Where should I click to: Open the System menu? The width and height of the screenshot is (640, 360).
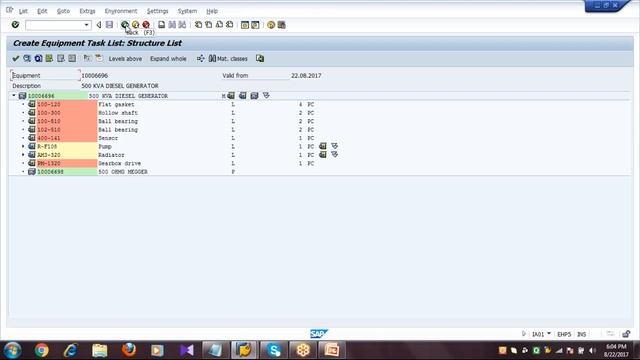187,11
